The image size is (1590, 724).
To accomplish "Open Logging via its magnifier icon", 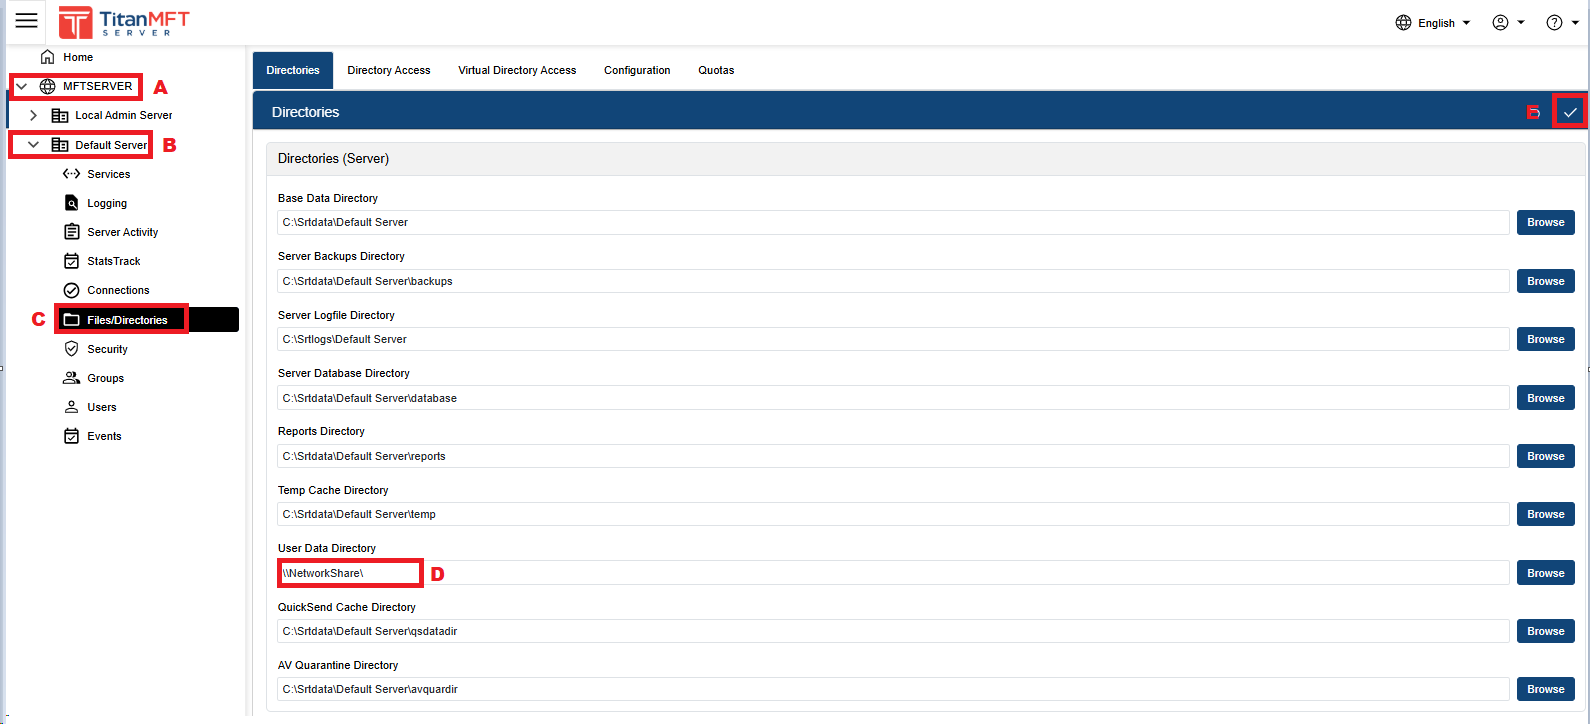I will click(71, 203).
